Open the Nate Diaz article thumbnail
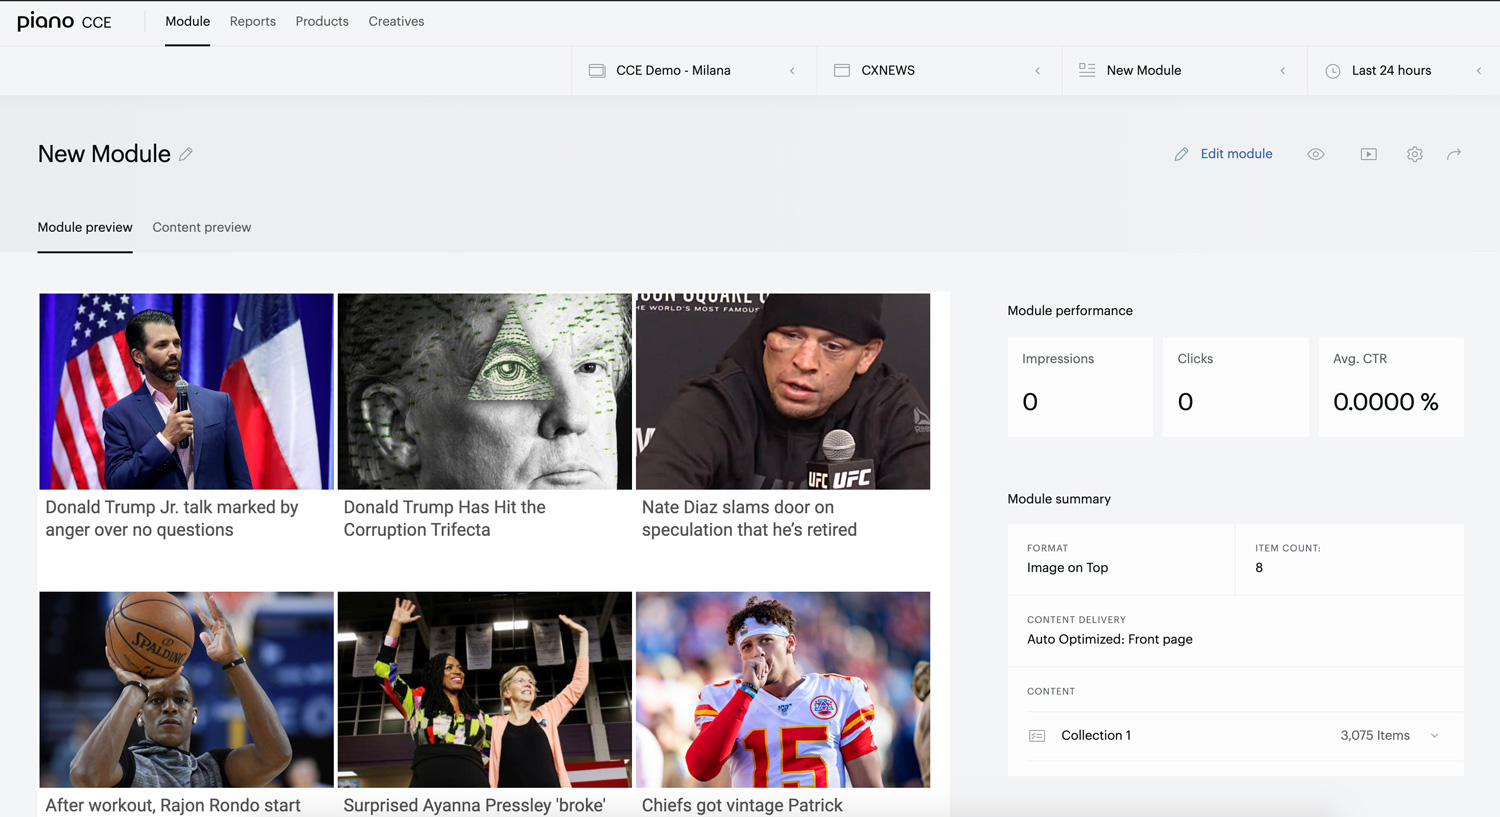Screen dimensions: 1500x817 pos(783,391)
